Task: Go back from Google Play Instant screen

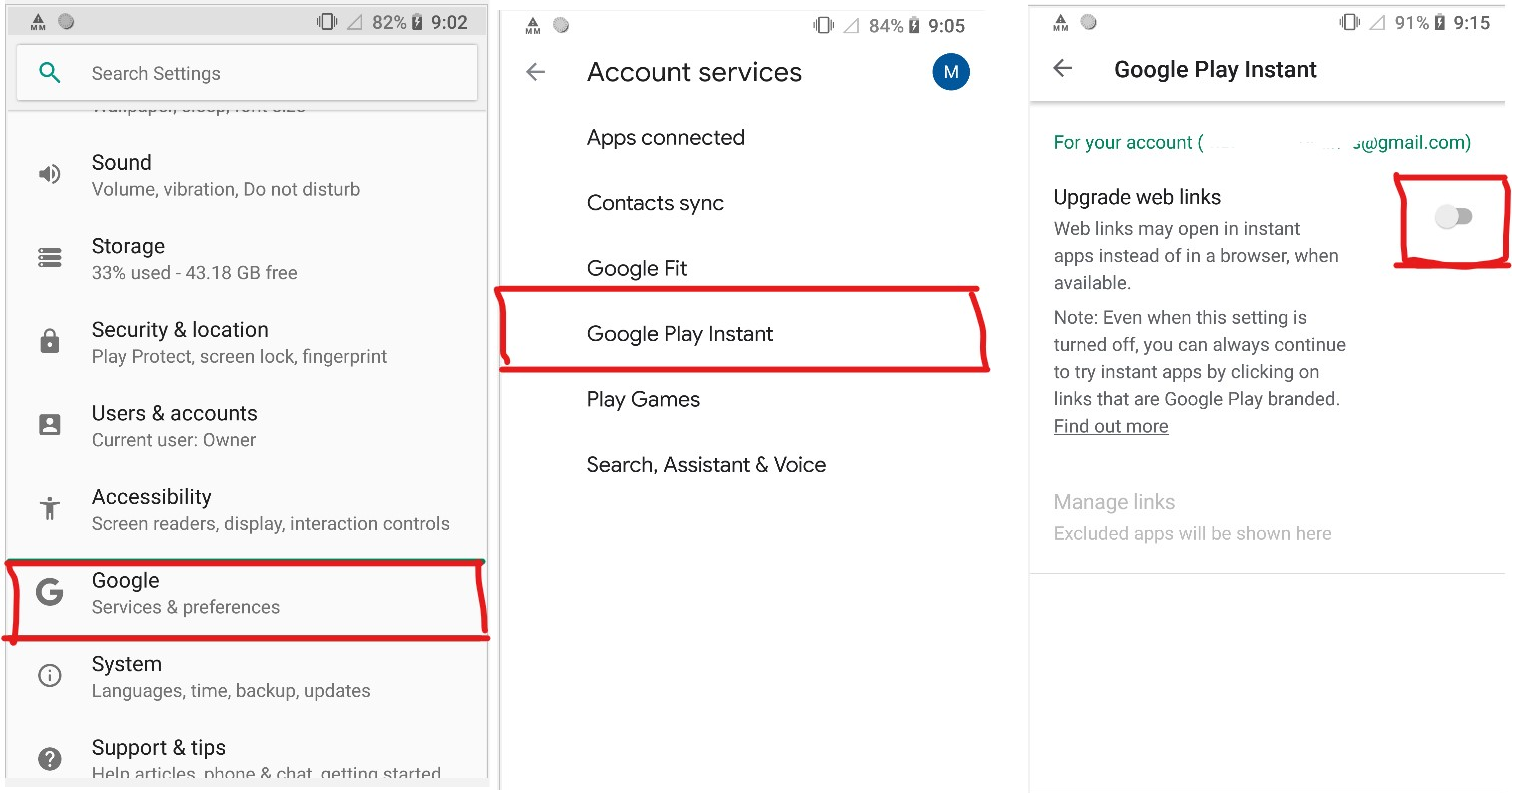Action: [1063, 69]
